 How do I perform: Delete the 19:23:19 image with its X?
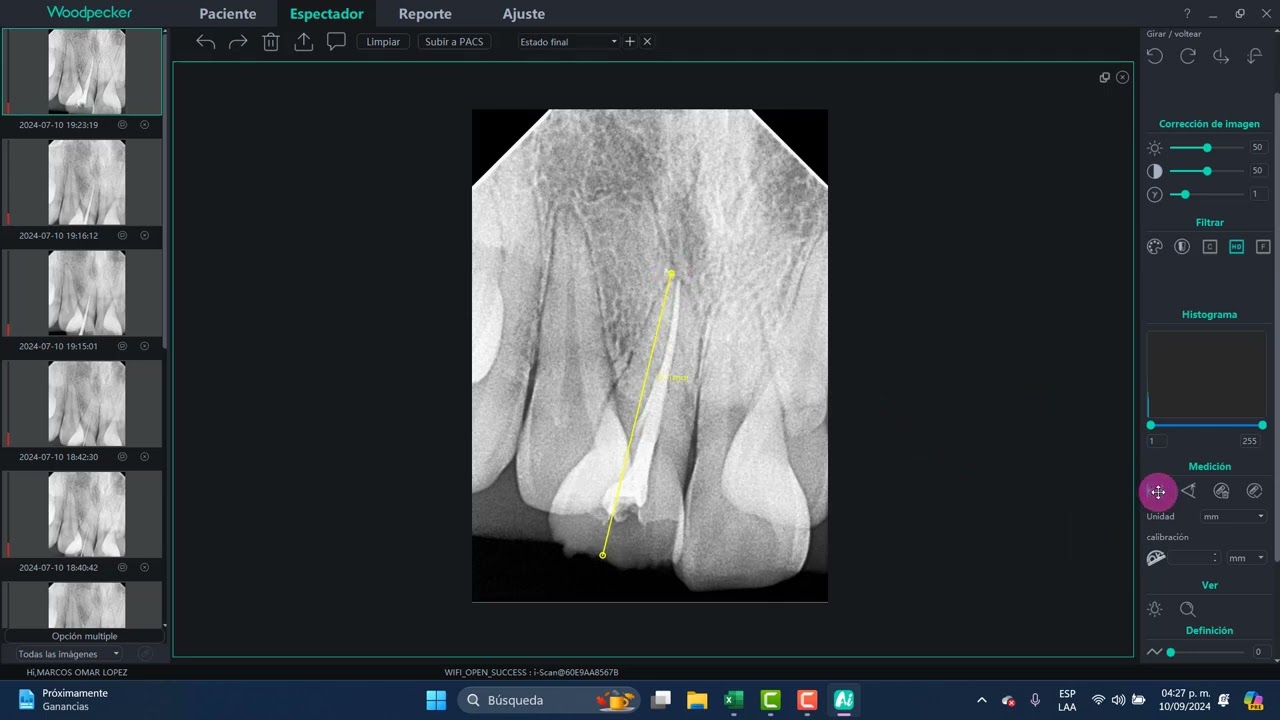coord(144,125)
